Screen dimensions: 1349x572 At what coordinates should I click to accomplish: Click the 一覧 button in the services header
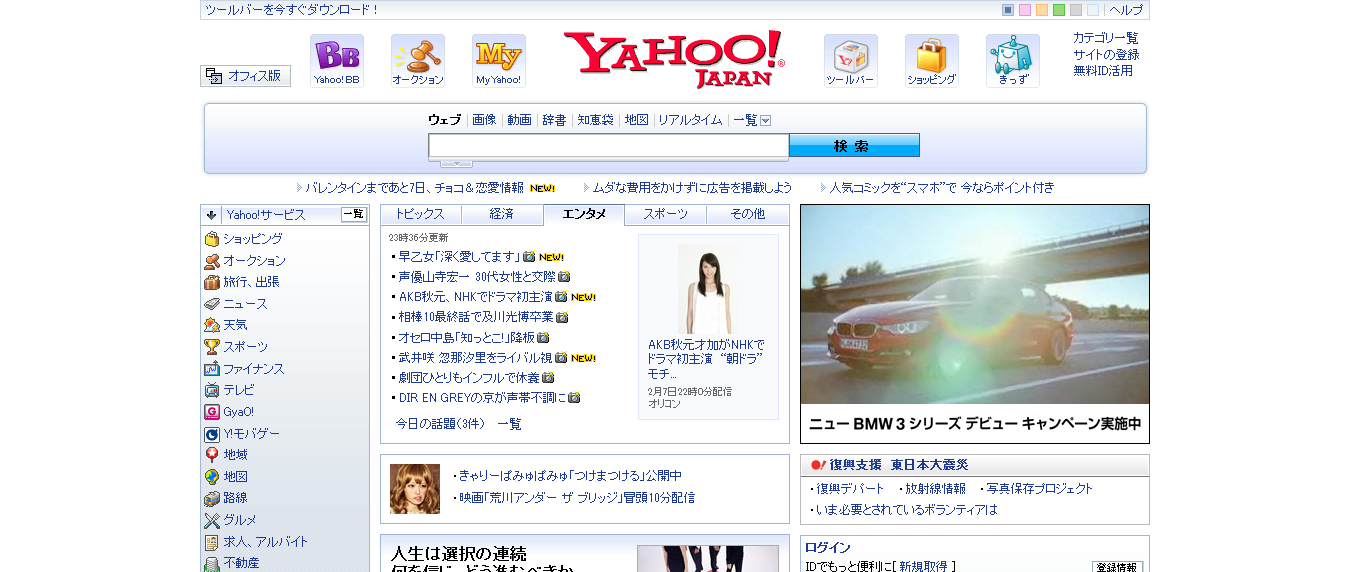[354, 214]
